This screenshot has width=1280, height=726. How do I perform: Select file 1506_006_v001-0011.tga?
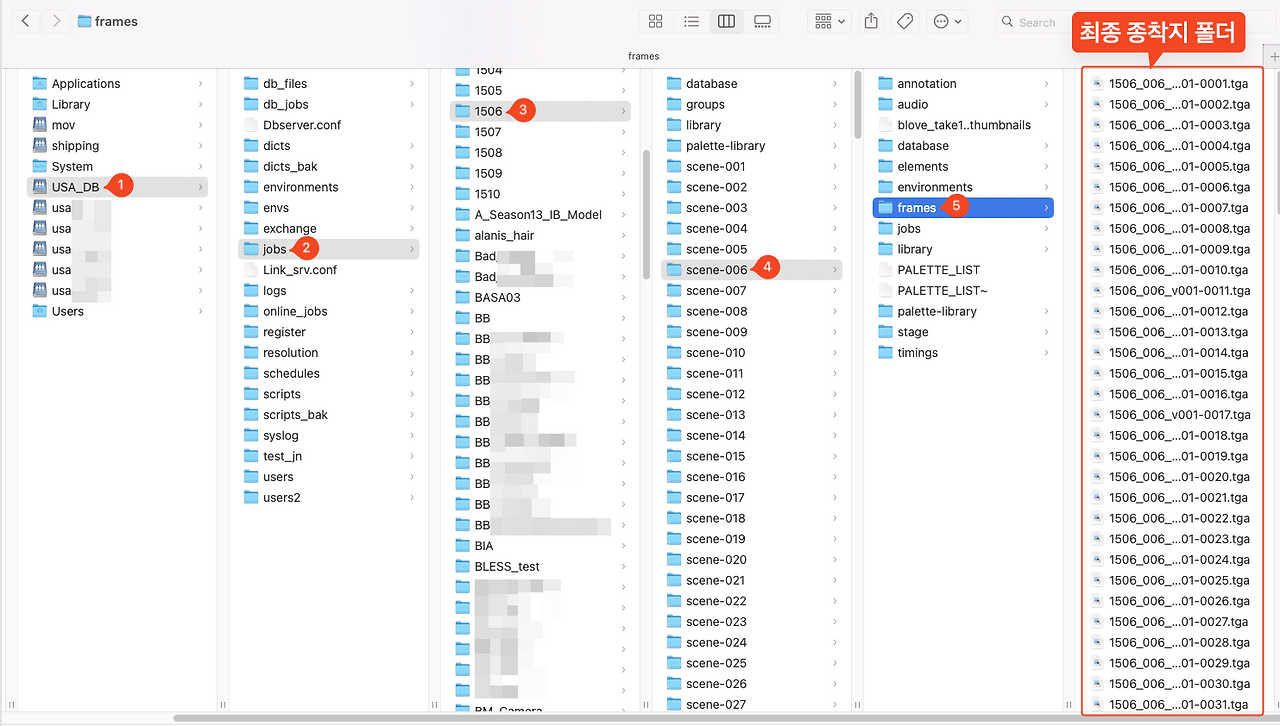(x=1171, y=291)
